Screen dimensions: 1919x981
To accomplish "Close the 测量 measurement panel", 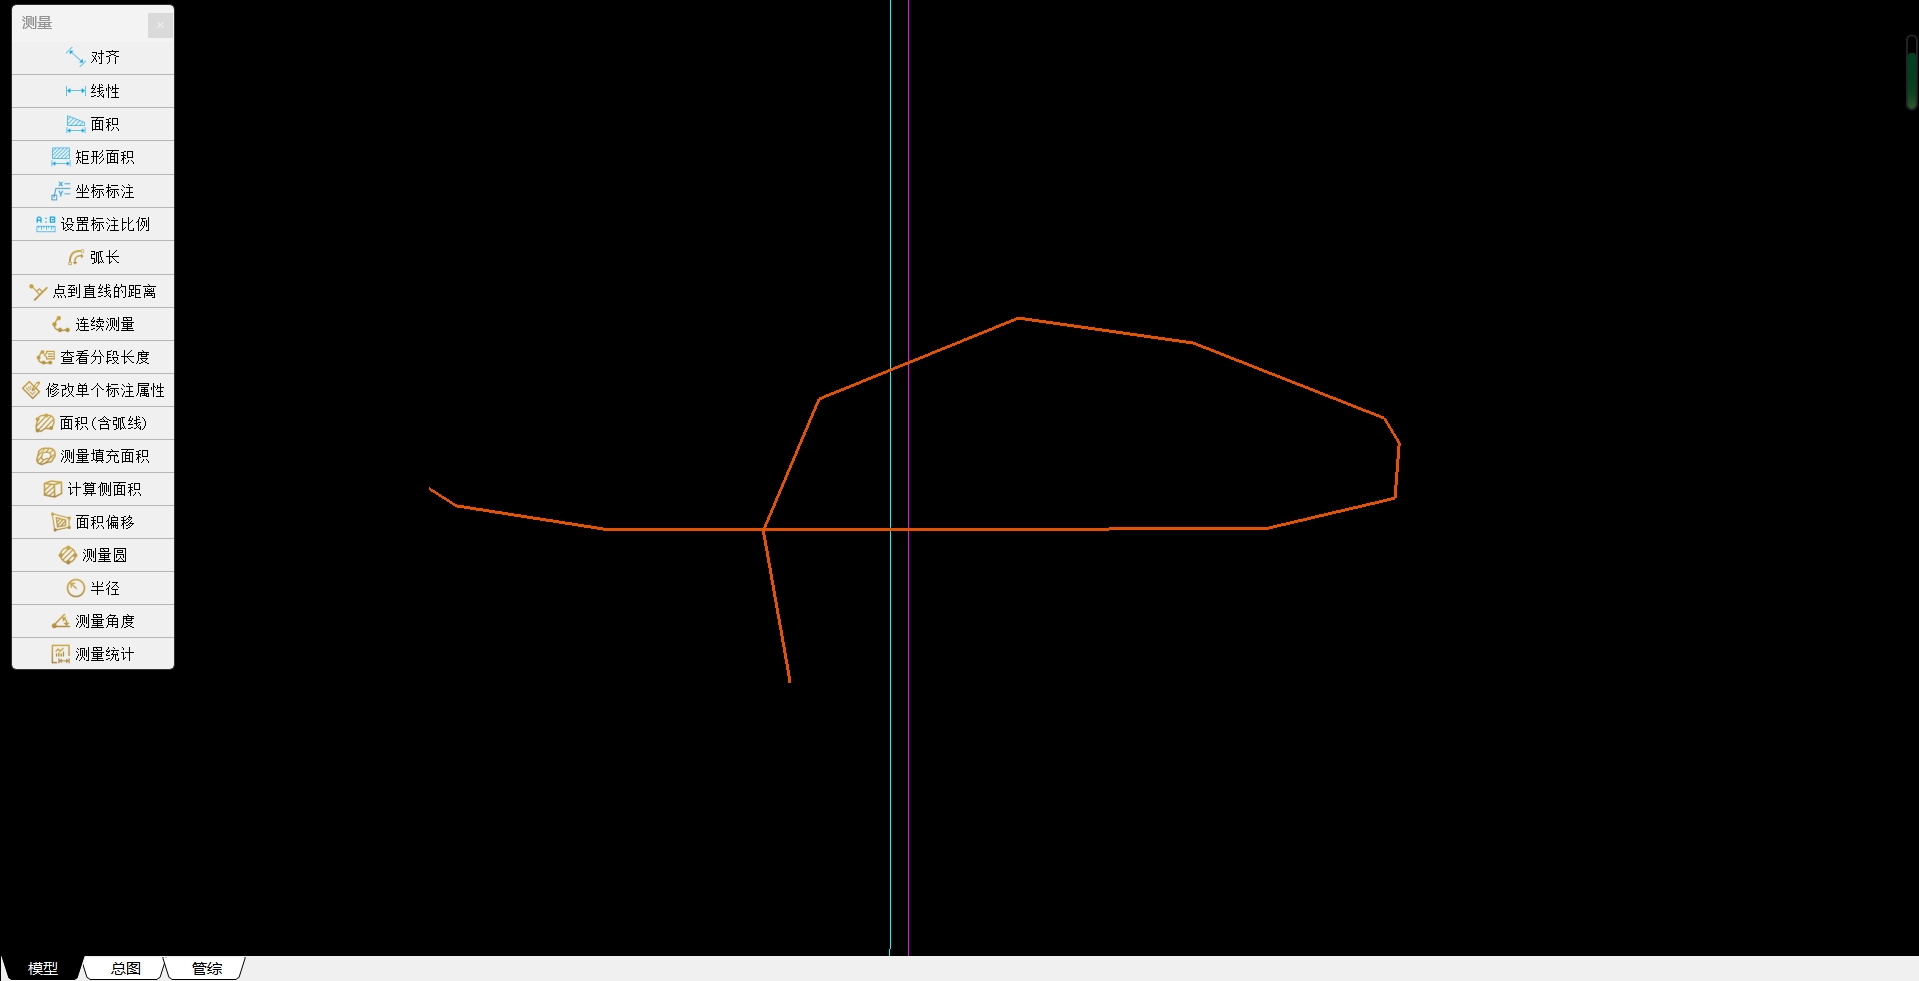I will [160, 25].
